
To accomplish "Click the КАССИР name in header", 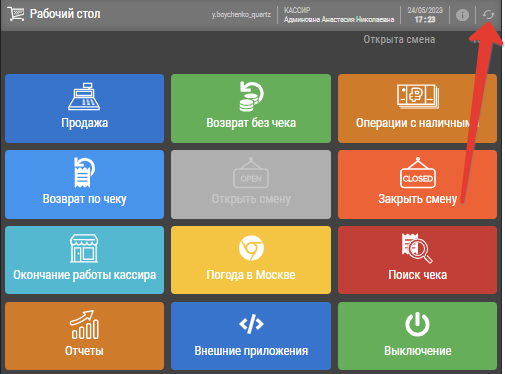I will (x=339, y=15).
